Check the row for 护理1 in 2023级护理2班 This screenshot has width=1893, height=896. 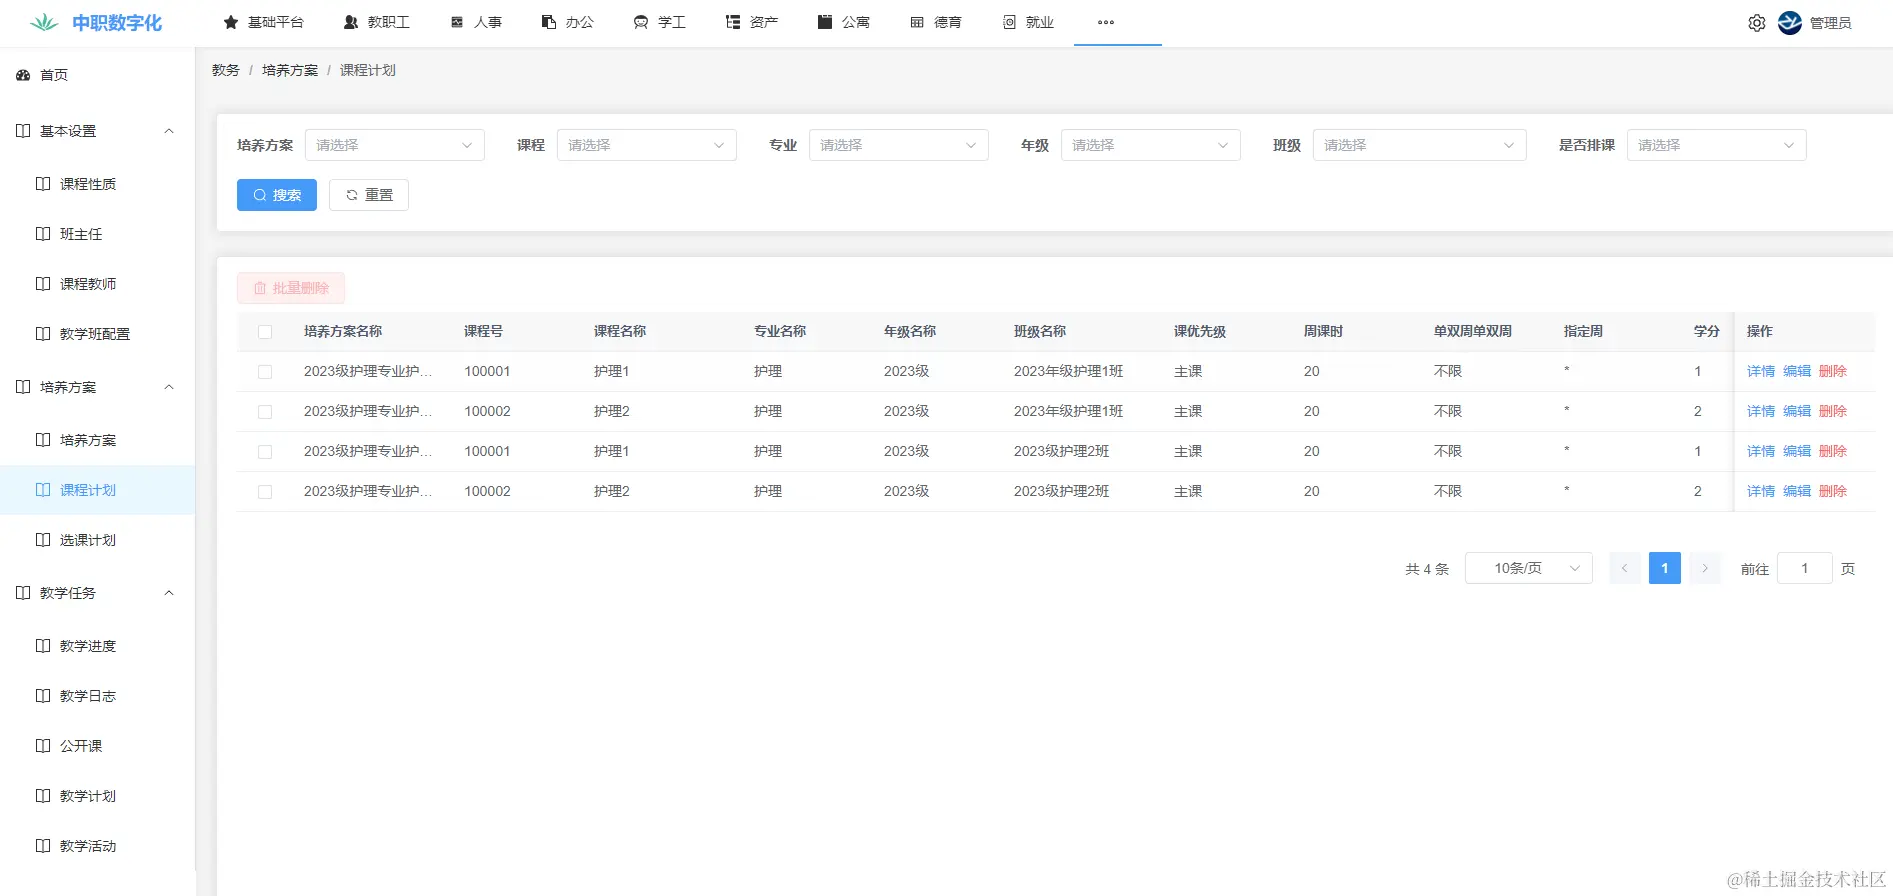[x=265, y=452]
